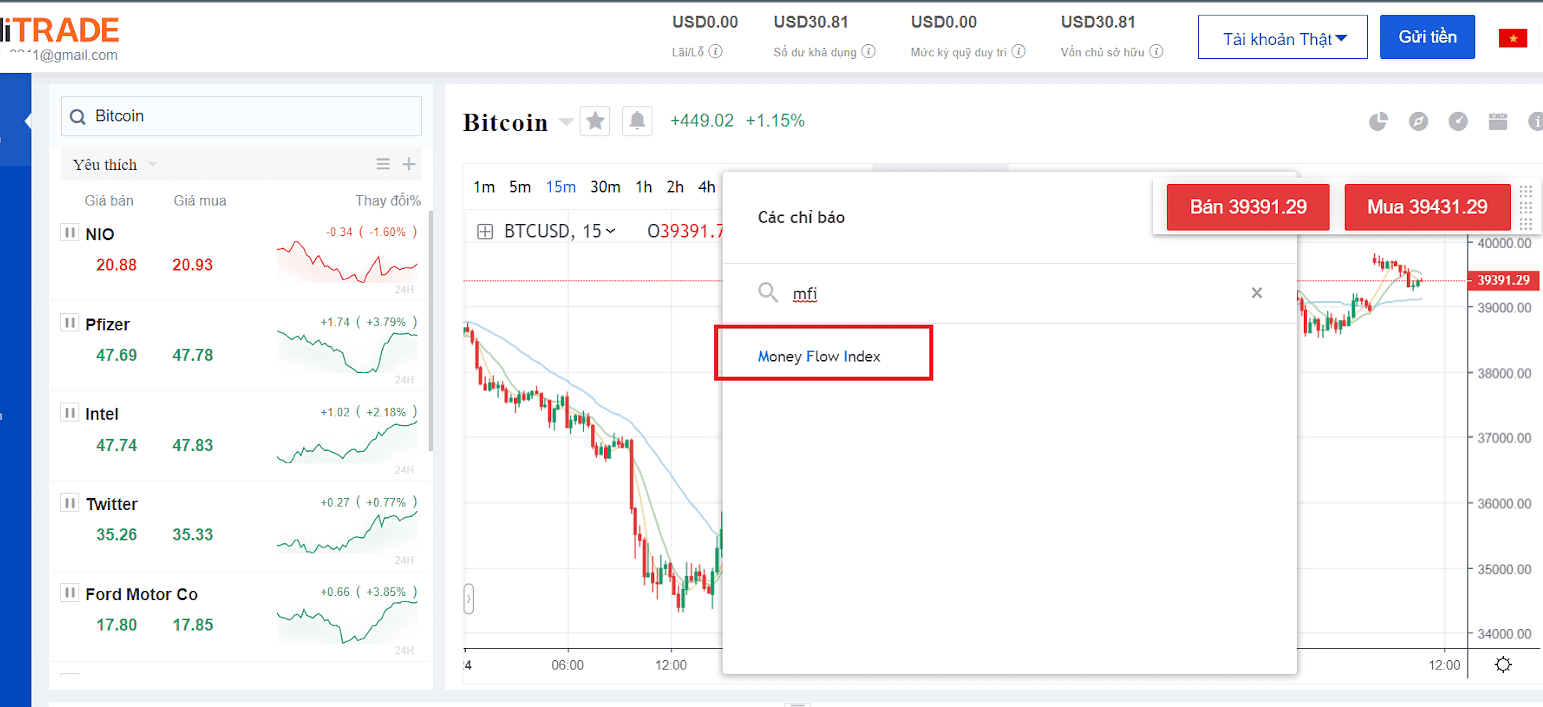Switch to the 30m timeframe
This screenshot has height=707, width=1543.
click(x=605, y=187)
